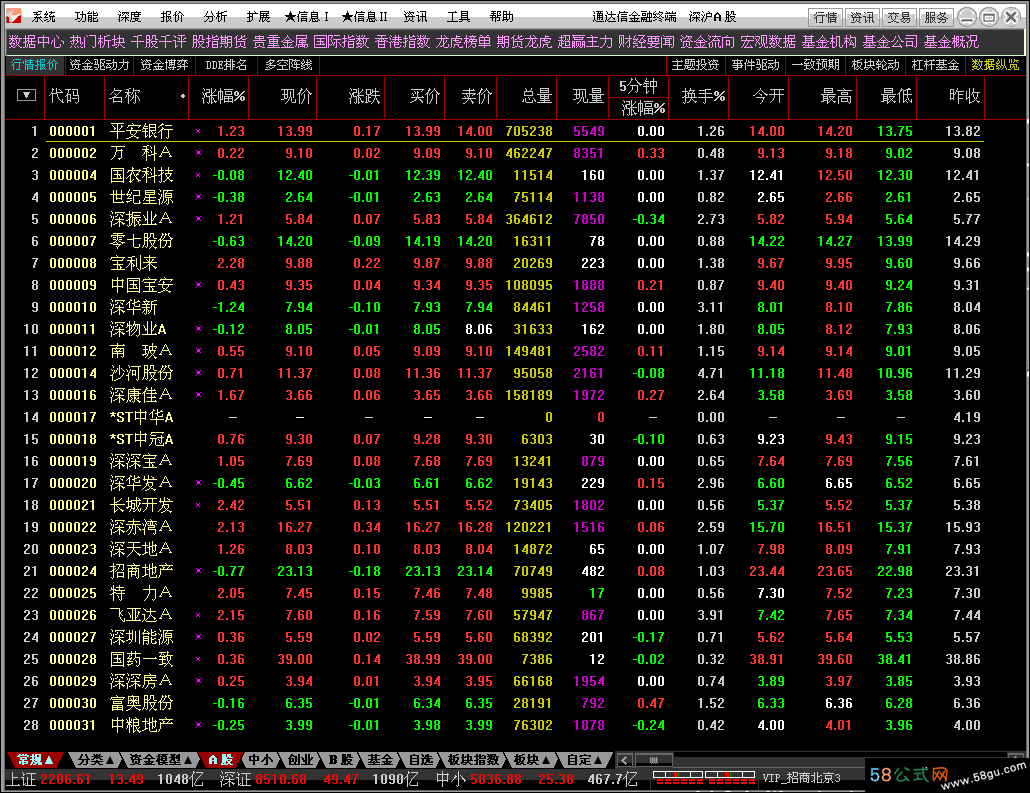1030x793 pixels.
Task: Switch to 资金博弈 tab
Action: (x=164, y=65)
